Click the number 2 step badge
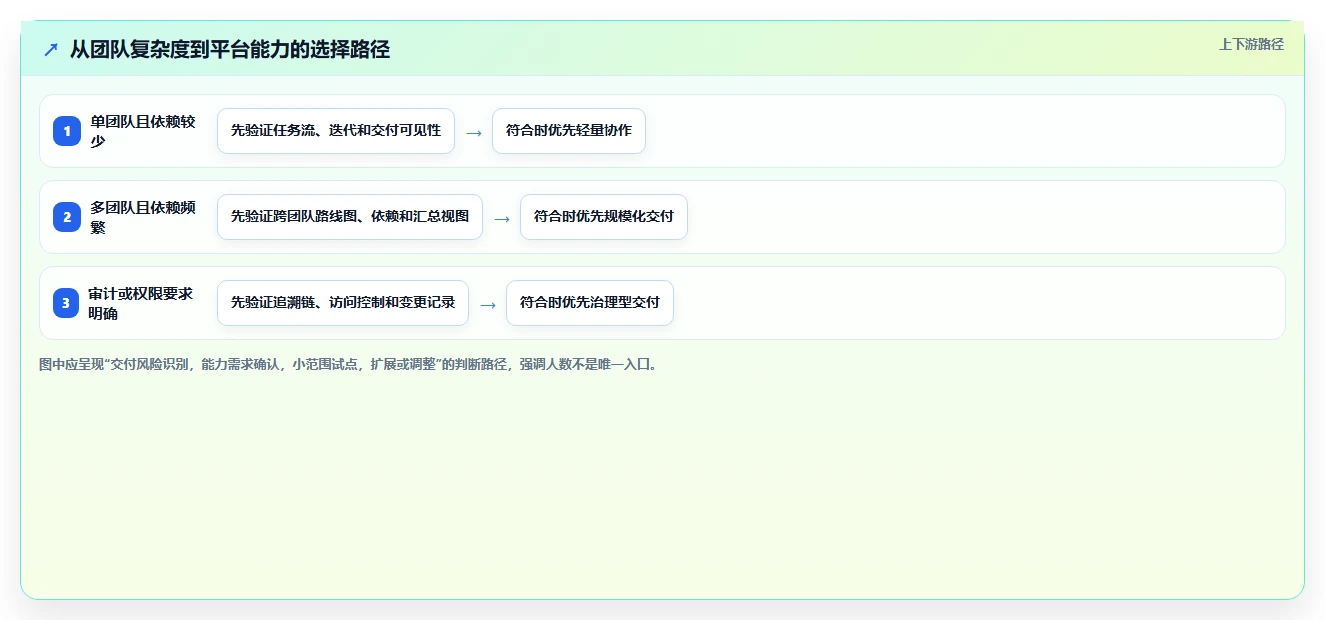Screen dimensions: 1325x620 pos(67,217)
